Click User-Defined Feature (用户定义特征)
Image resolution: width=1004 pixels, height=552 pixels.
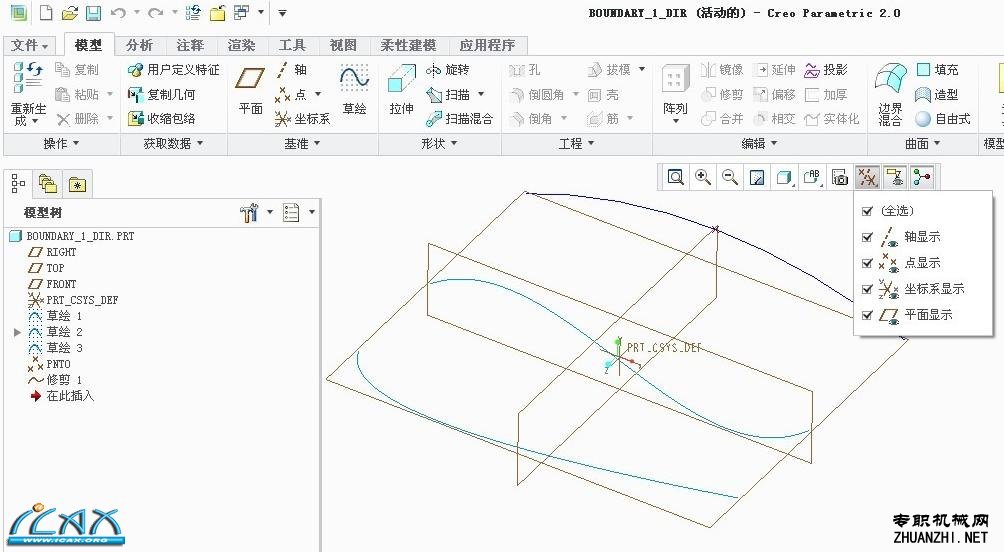[x=174, y=70]
